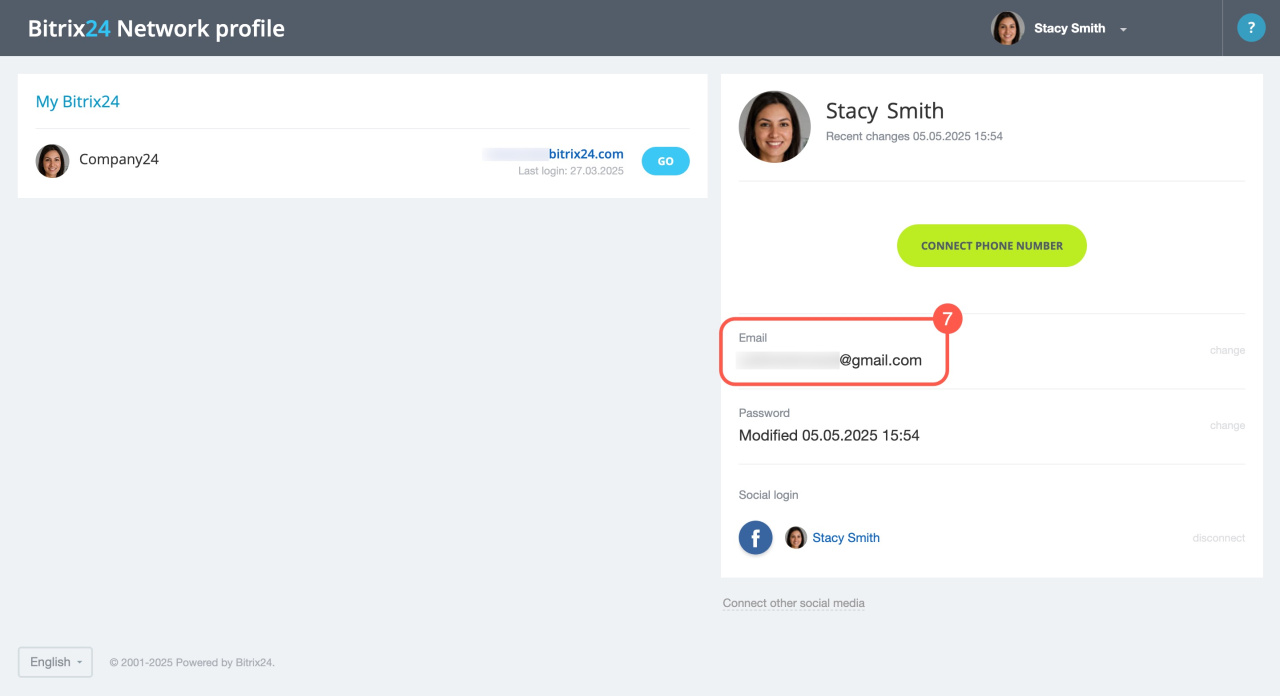Click Bitrix24 Network profile logo title
This screenshot has height=696, width=1280.
[x=156, y=28]
